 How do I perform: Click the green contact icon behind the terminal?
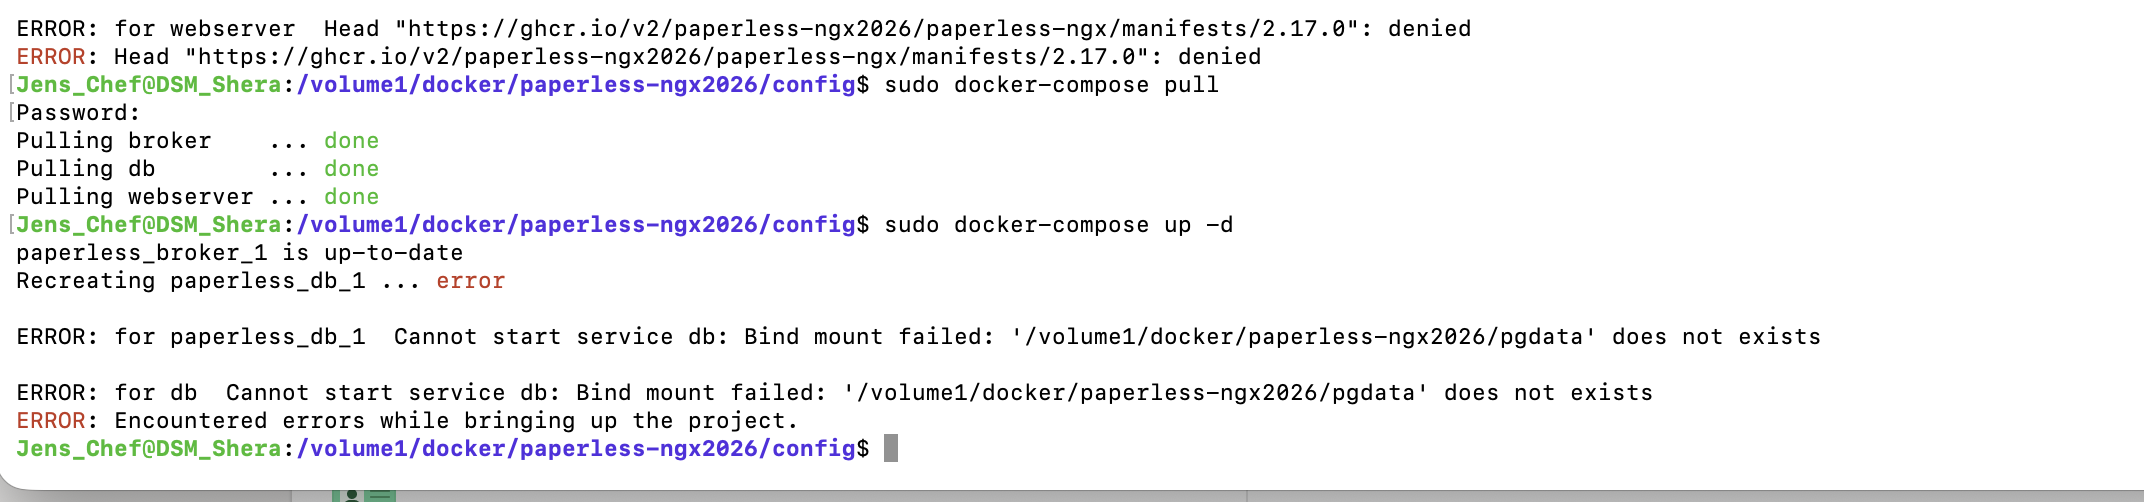(364, 495)
